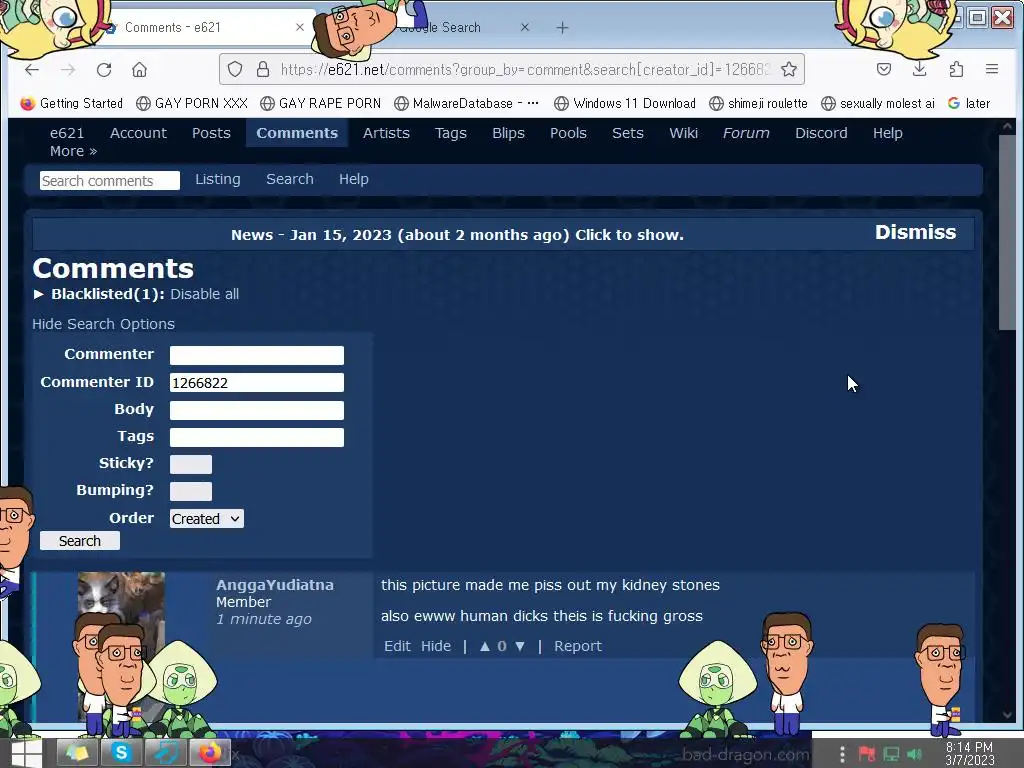Go back using the browser back arrow

[x=31, y=69]
